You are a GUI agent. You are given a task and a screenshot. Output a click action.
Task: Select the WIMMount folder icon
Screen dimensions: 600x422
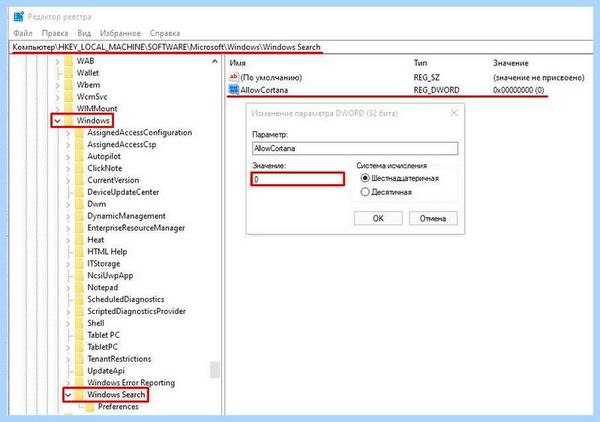point(68,108)
